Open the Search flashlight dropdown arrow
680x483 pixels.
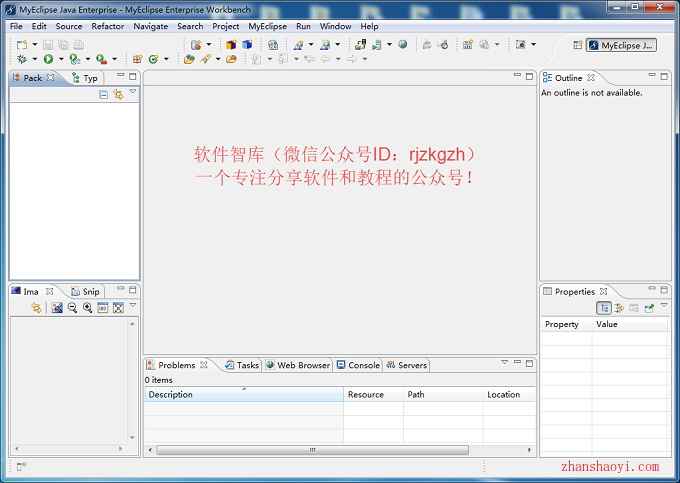(218, 59)
